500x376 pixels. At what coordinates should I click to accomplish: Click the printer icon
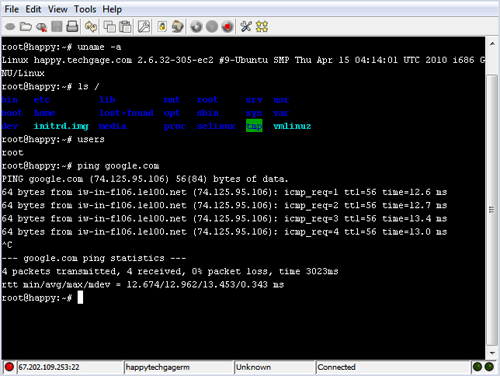pos(72,26)
